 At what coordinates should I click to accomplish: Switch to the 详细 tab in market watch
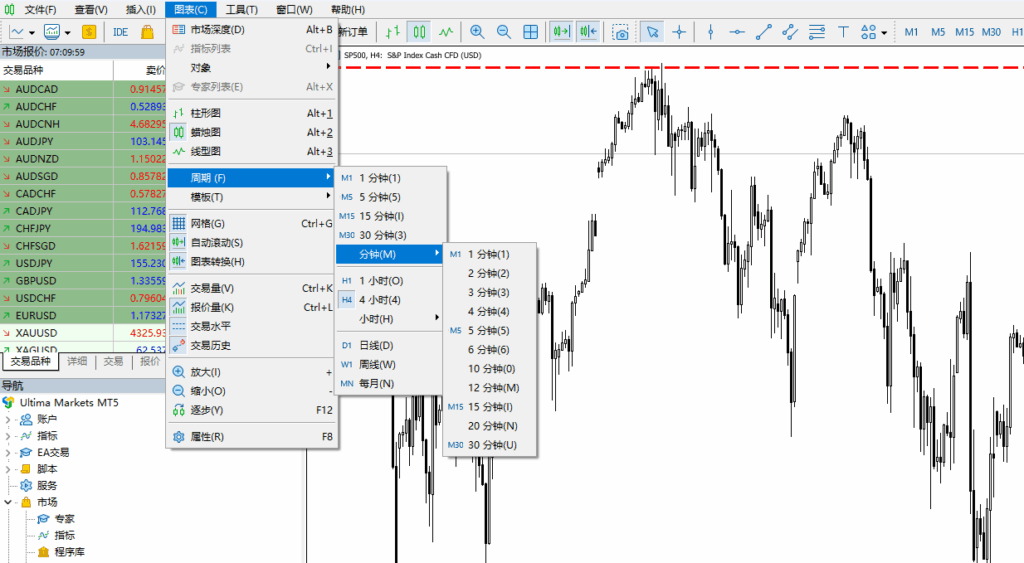(x=77, y=361)
